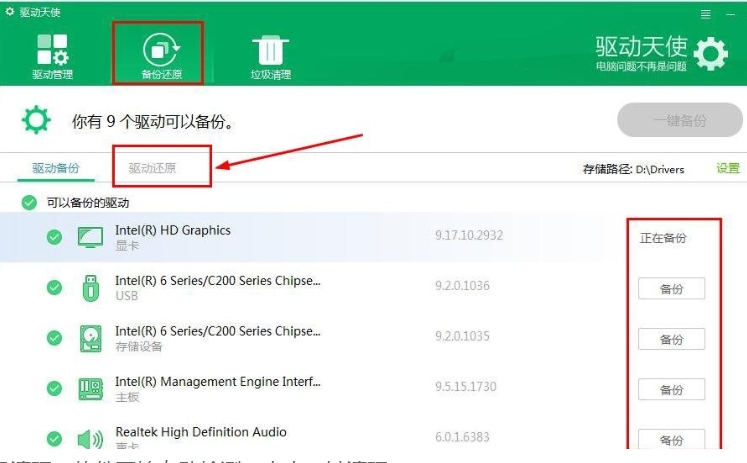Click the motherboard icon for Management Engine
Viewport: 747px width, 463px height.
tap(91, 389)
